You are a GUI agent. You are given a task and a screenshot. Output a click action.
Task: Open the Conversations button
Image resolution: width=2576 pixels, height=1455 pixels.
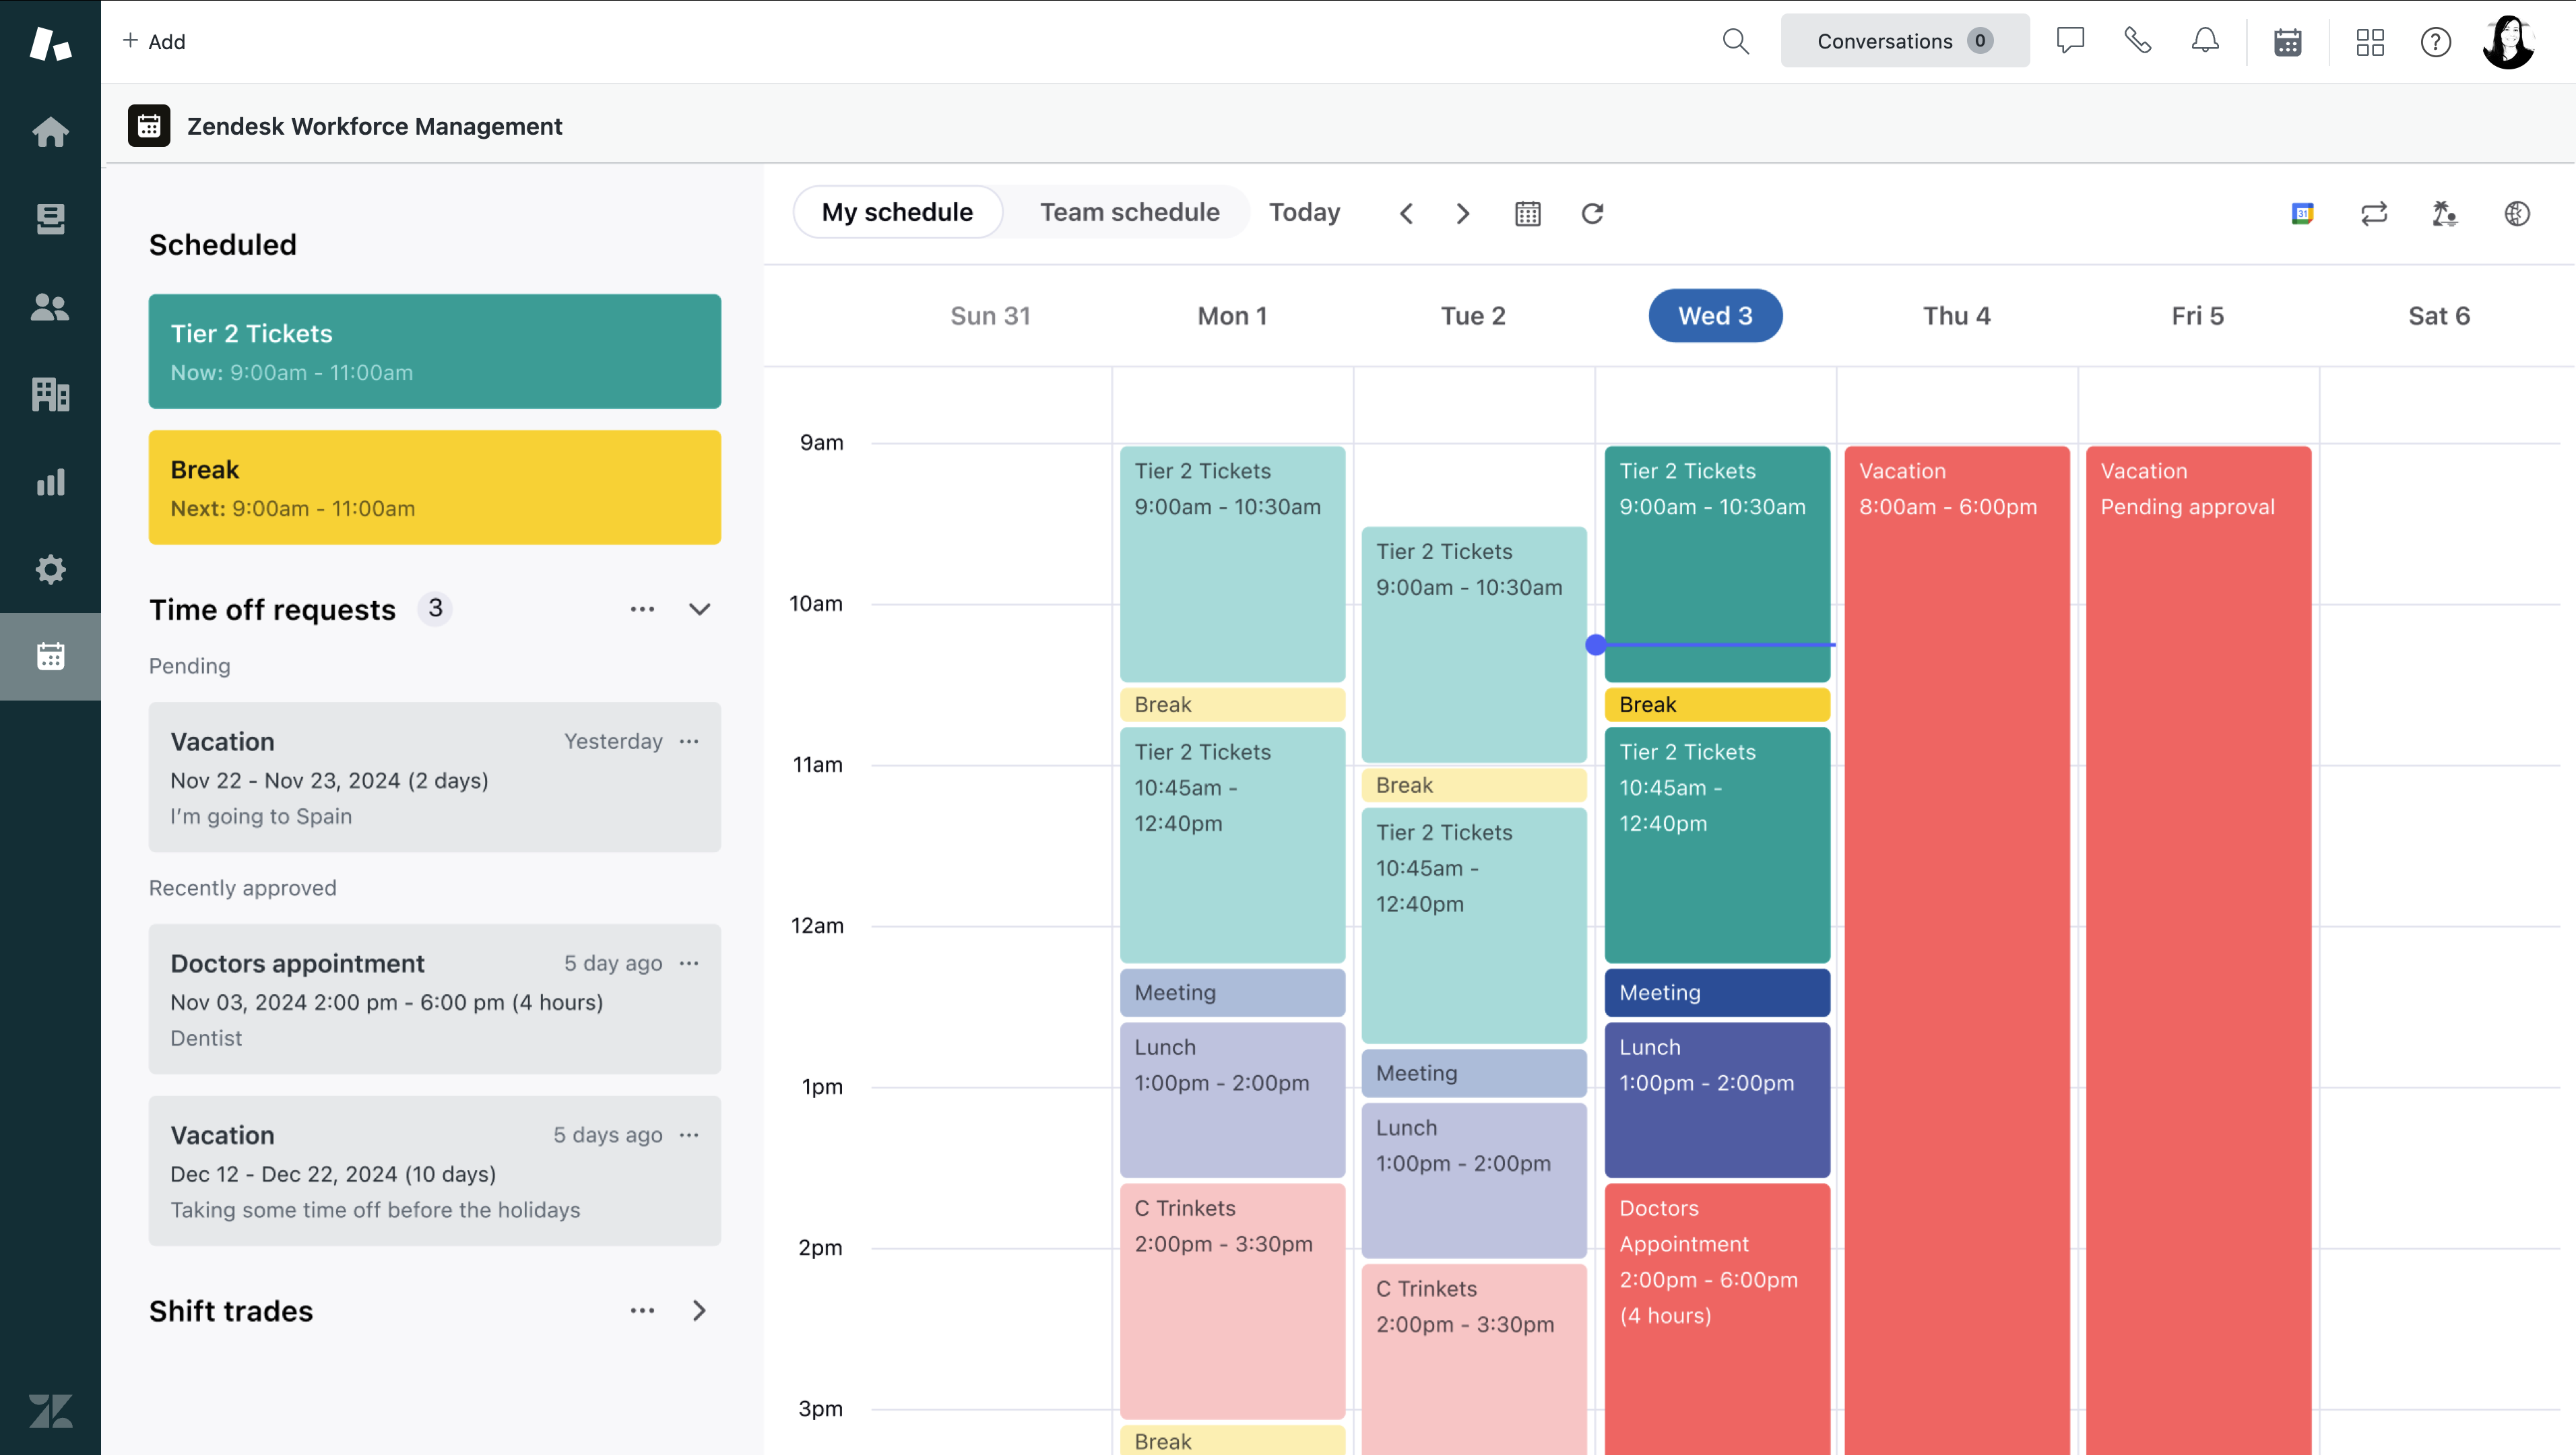1904,41
